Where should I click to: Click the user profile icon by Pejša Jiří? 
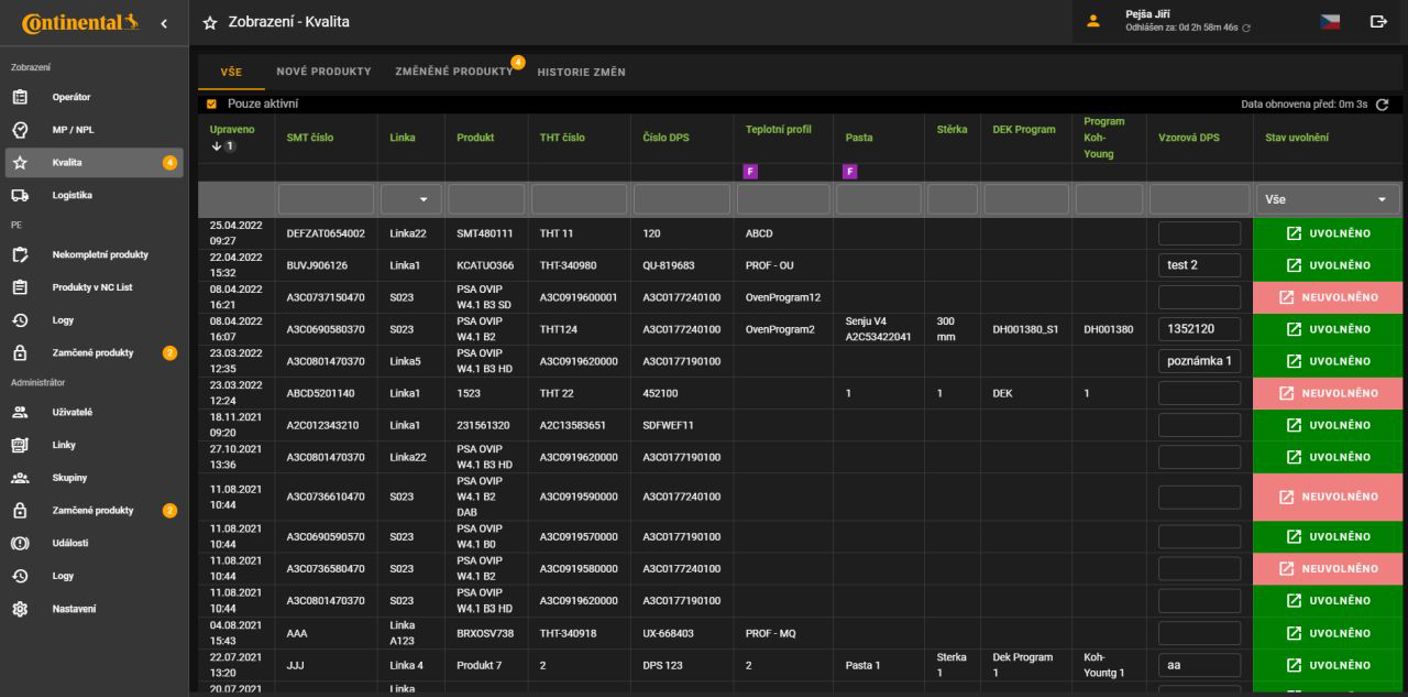(x=1093, y=21)
